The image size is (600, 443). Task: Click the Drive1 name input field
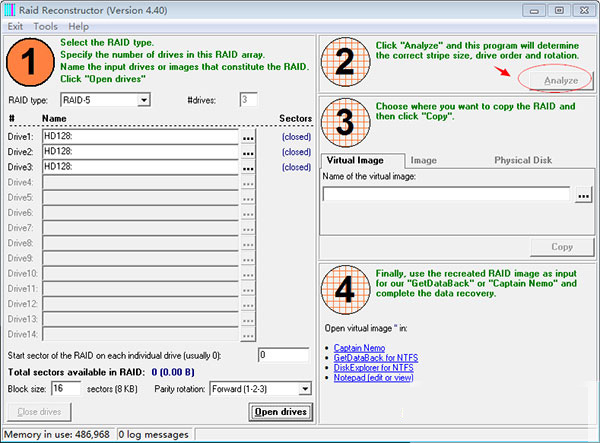pyautogui.click(x=140, y=137)
